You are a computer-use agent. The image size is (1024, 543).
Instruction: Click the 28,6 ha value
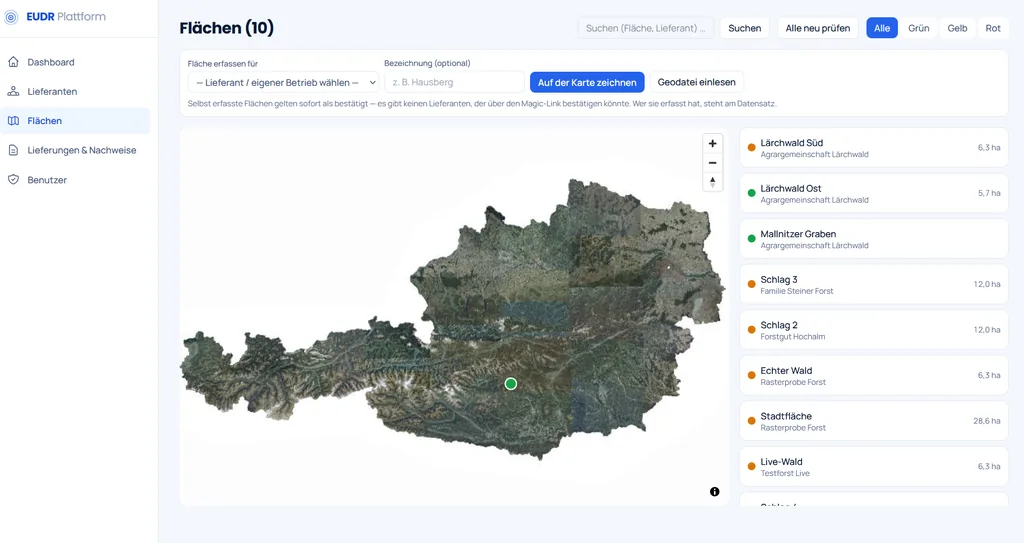click(x=986, y=421)
